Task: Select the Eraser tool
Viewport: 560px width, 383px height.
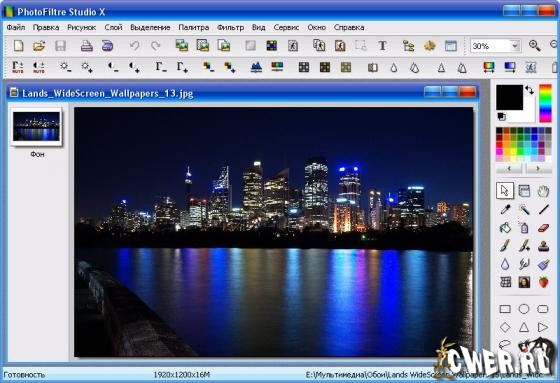Action: [x=543, y=228]
